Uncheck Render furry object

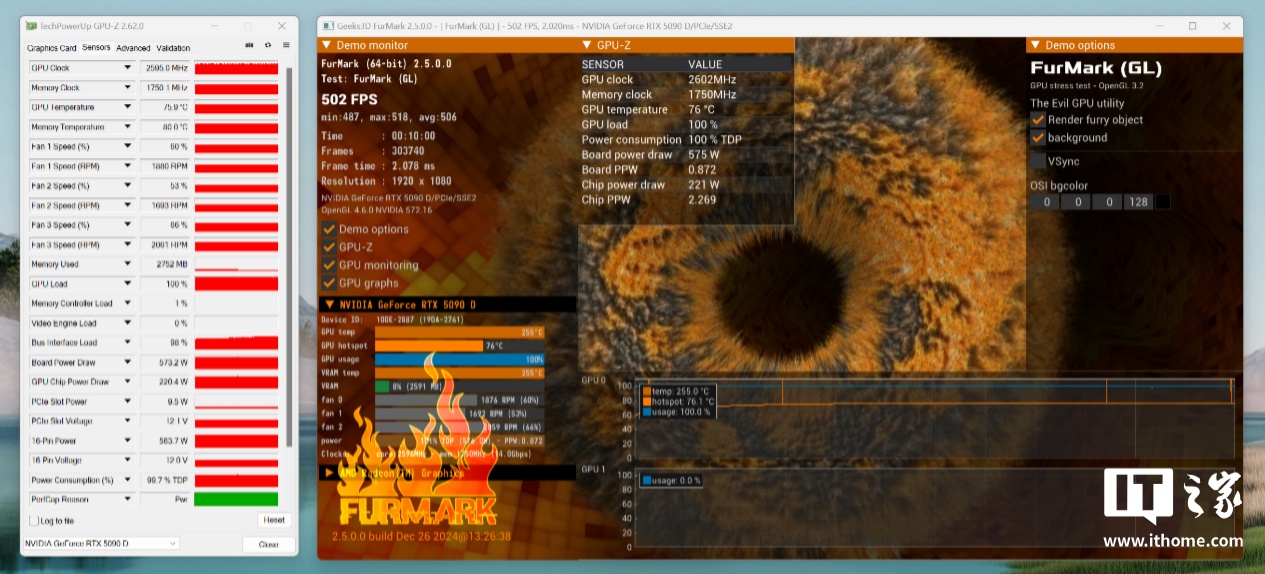1038,120
